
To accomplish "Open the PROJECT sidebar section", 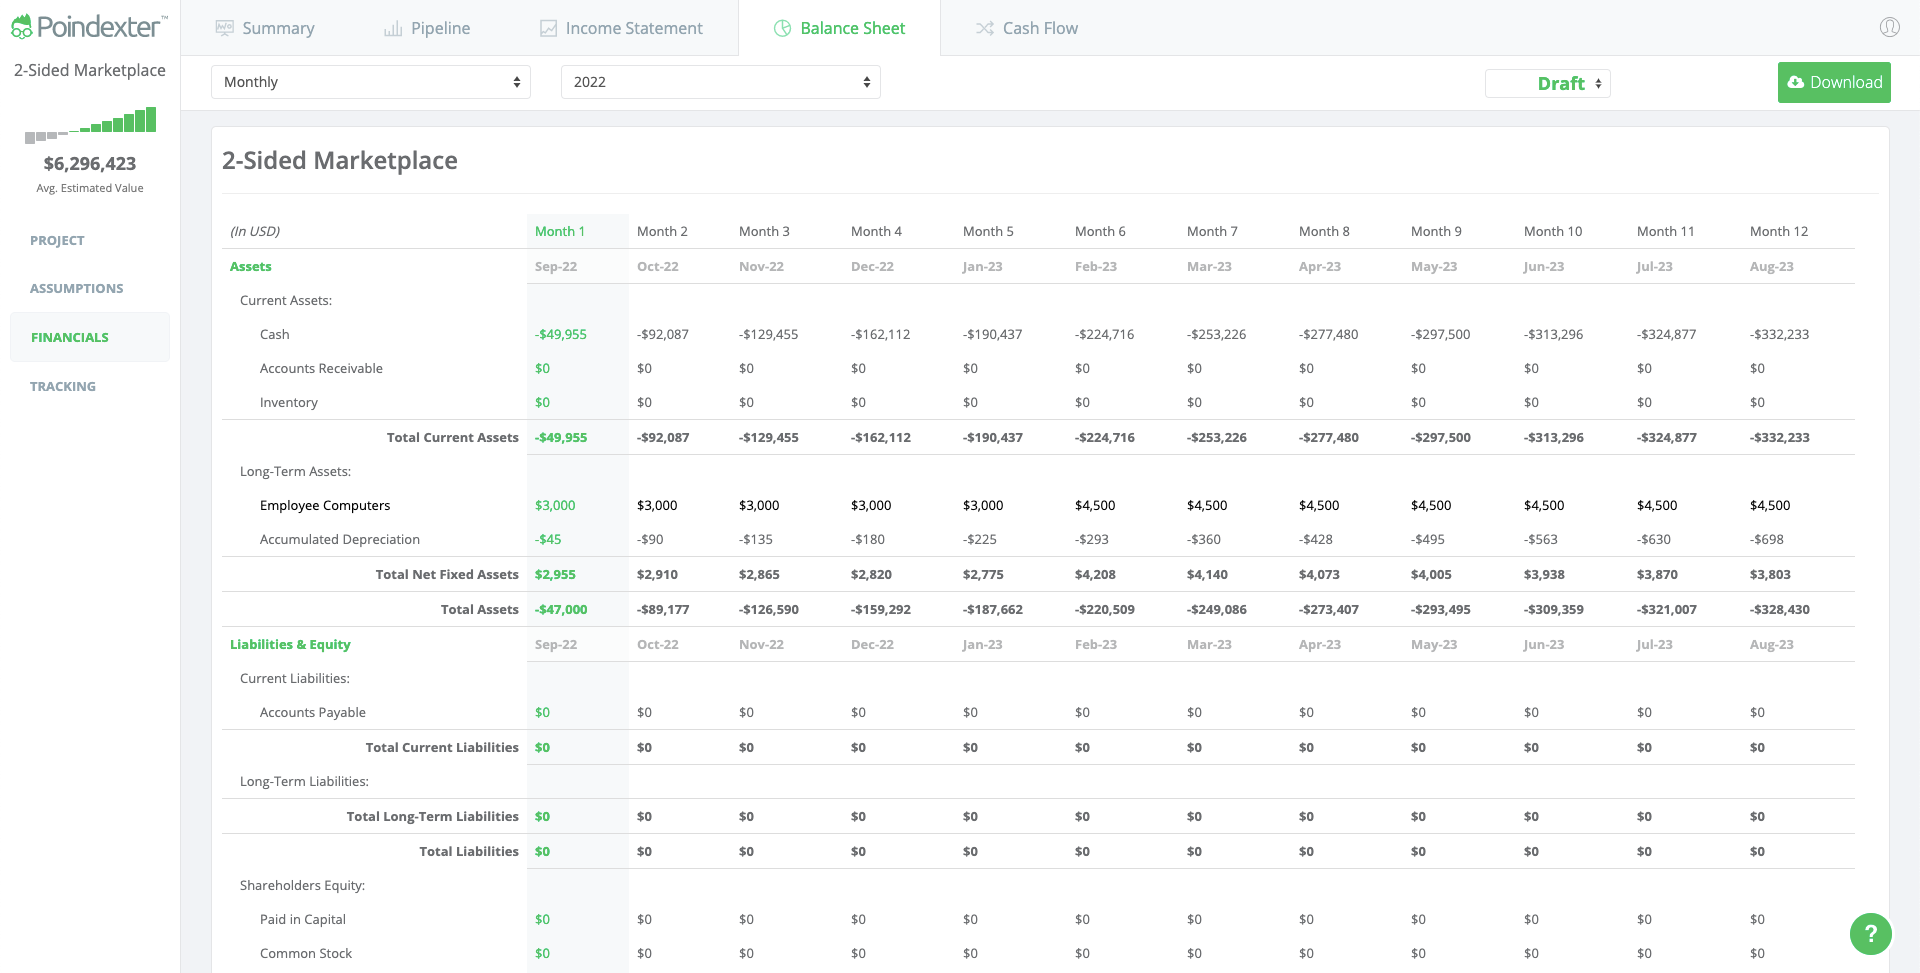I will point(57,240).
